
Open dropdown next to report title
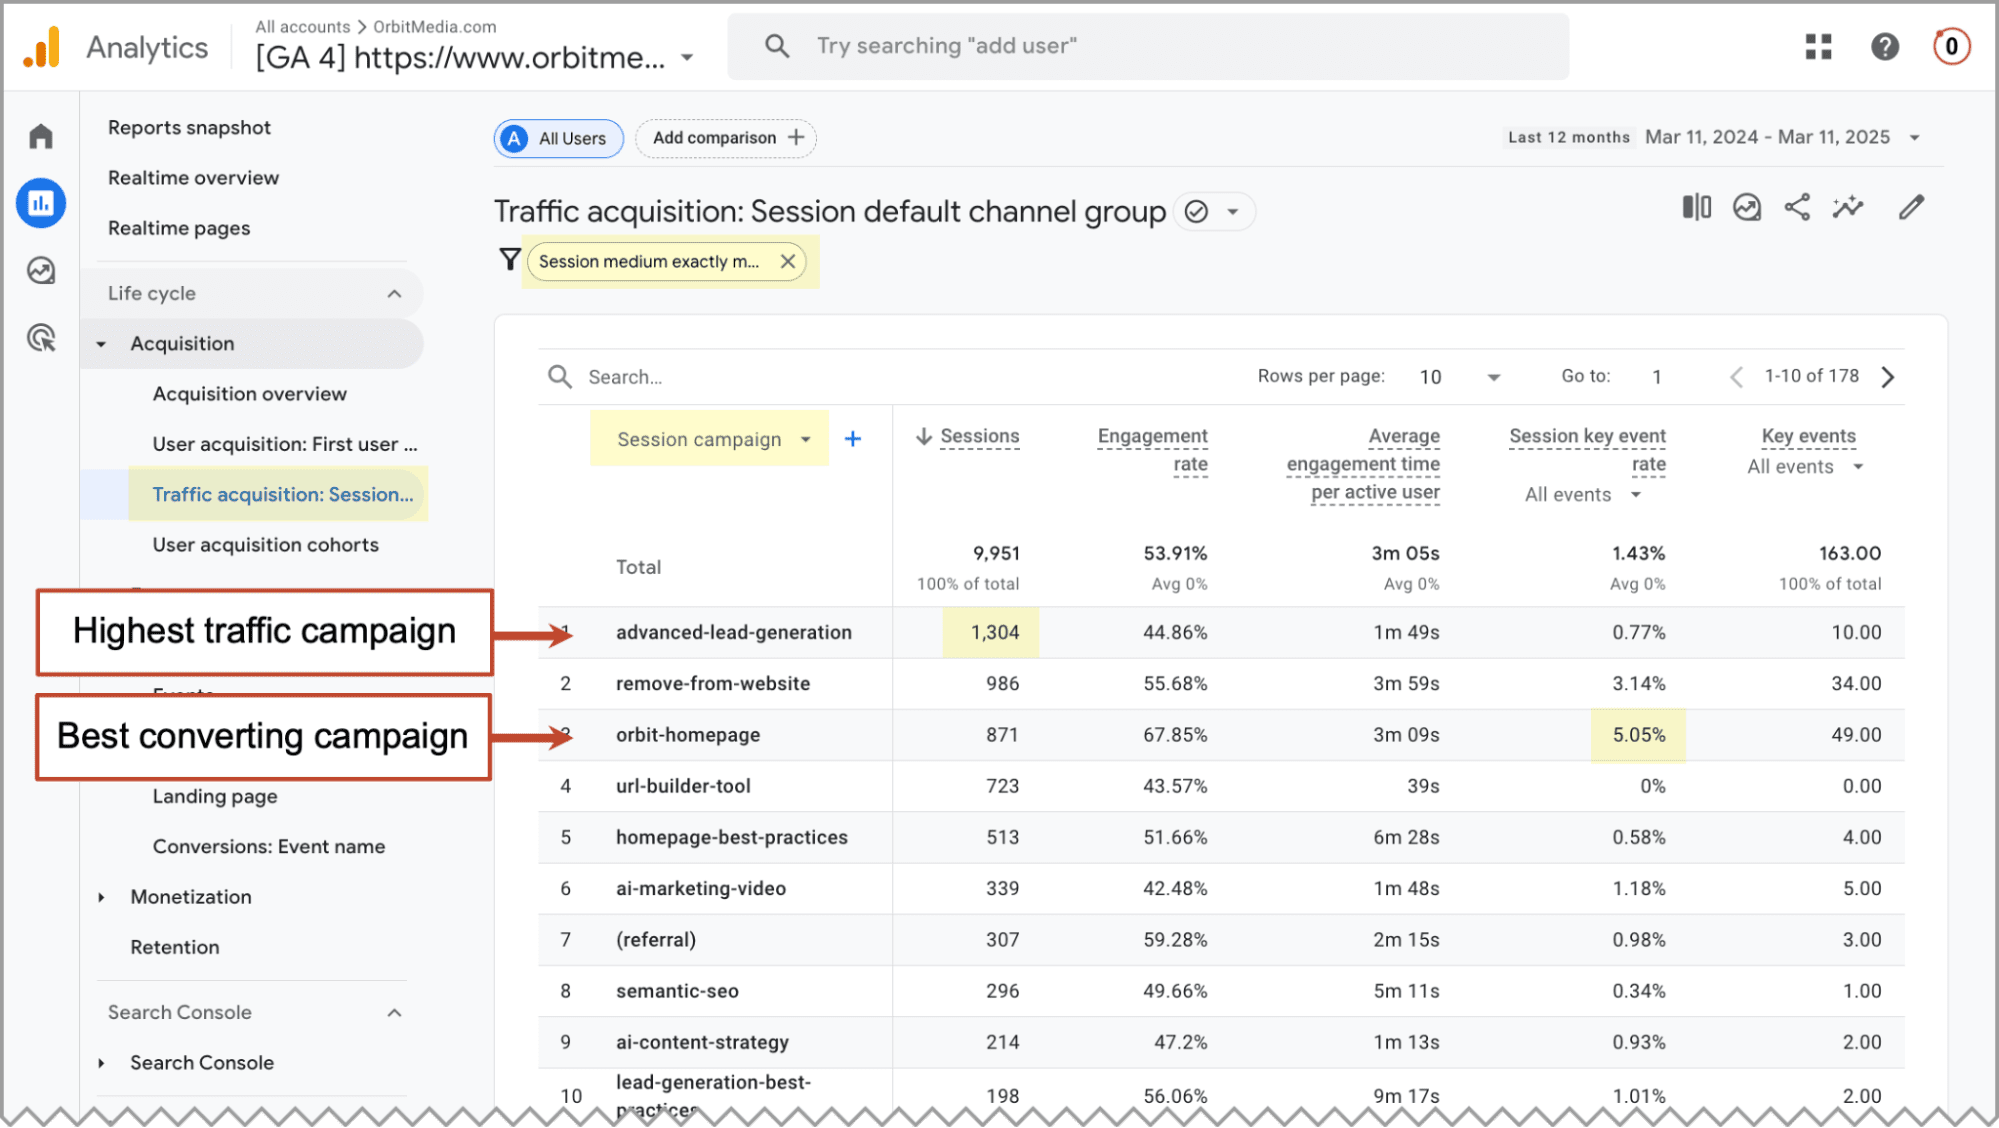point(1233,212)
